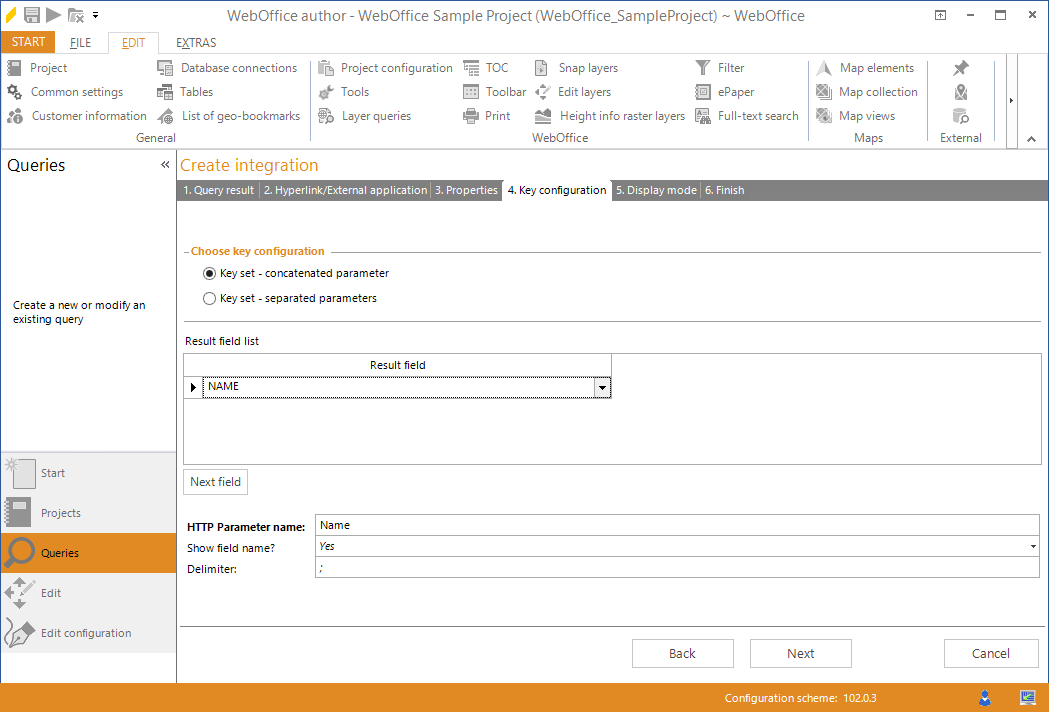Switch to the EXTRAS tab
This screenshot has width=1049, height=712.
click(x=195, y=42)
